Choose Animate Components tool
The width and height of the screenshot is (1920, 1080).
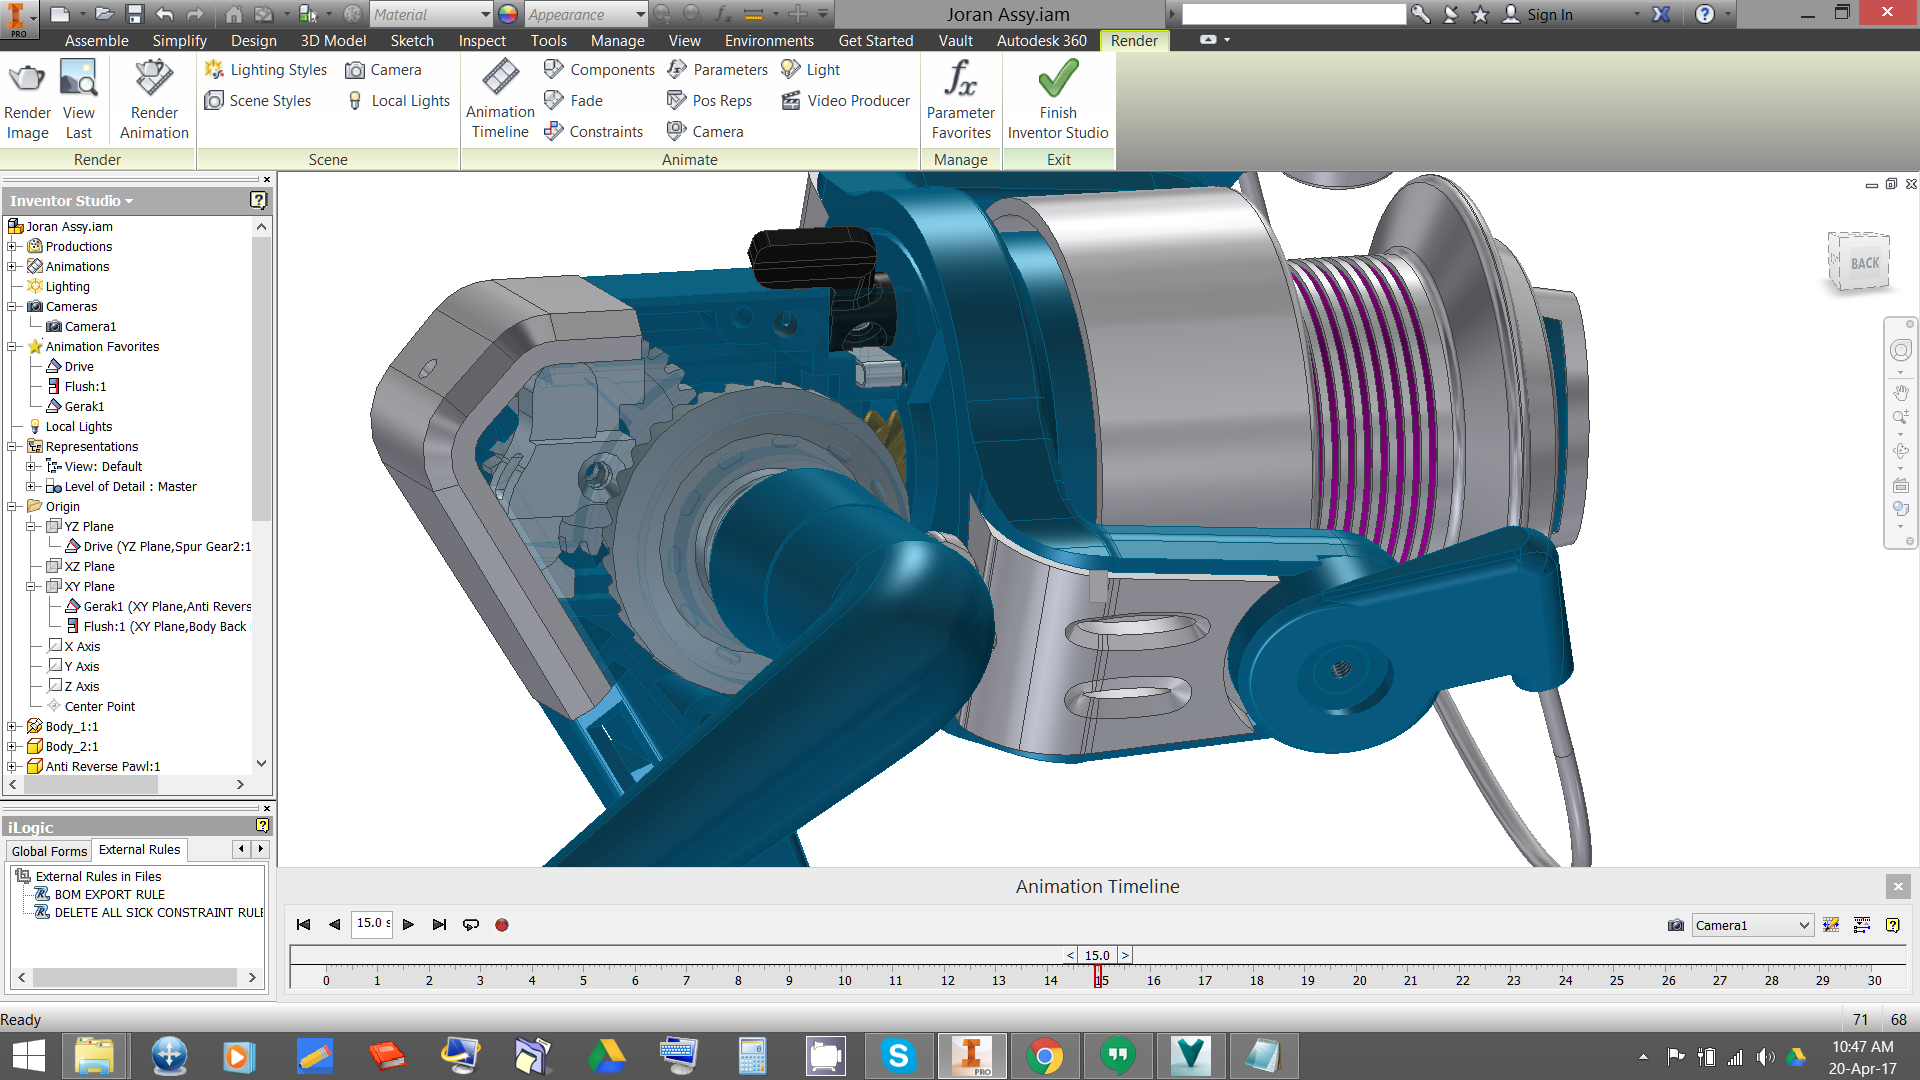[600, 70]
